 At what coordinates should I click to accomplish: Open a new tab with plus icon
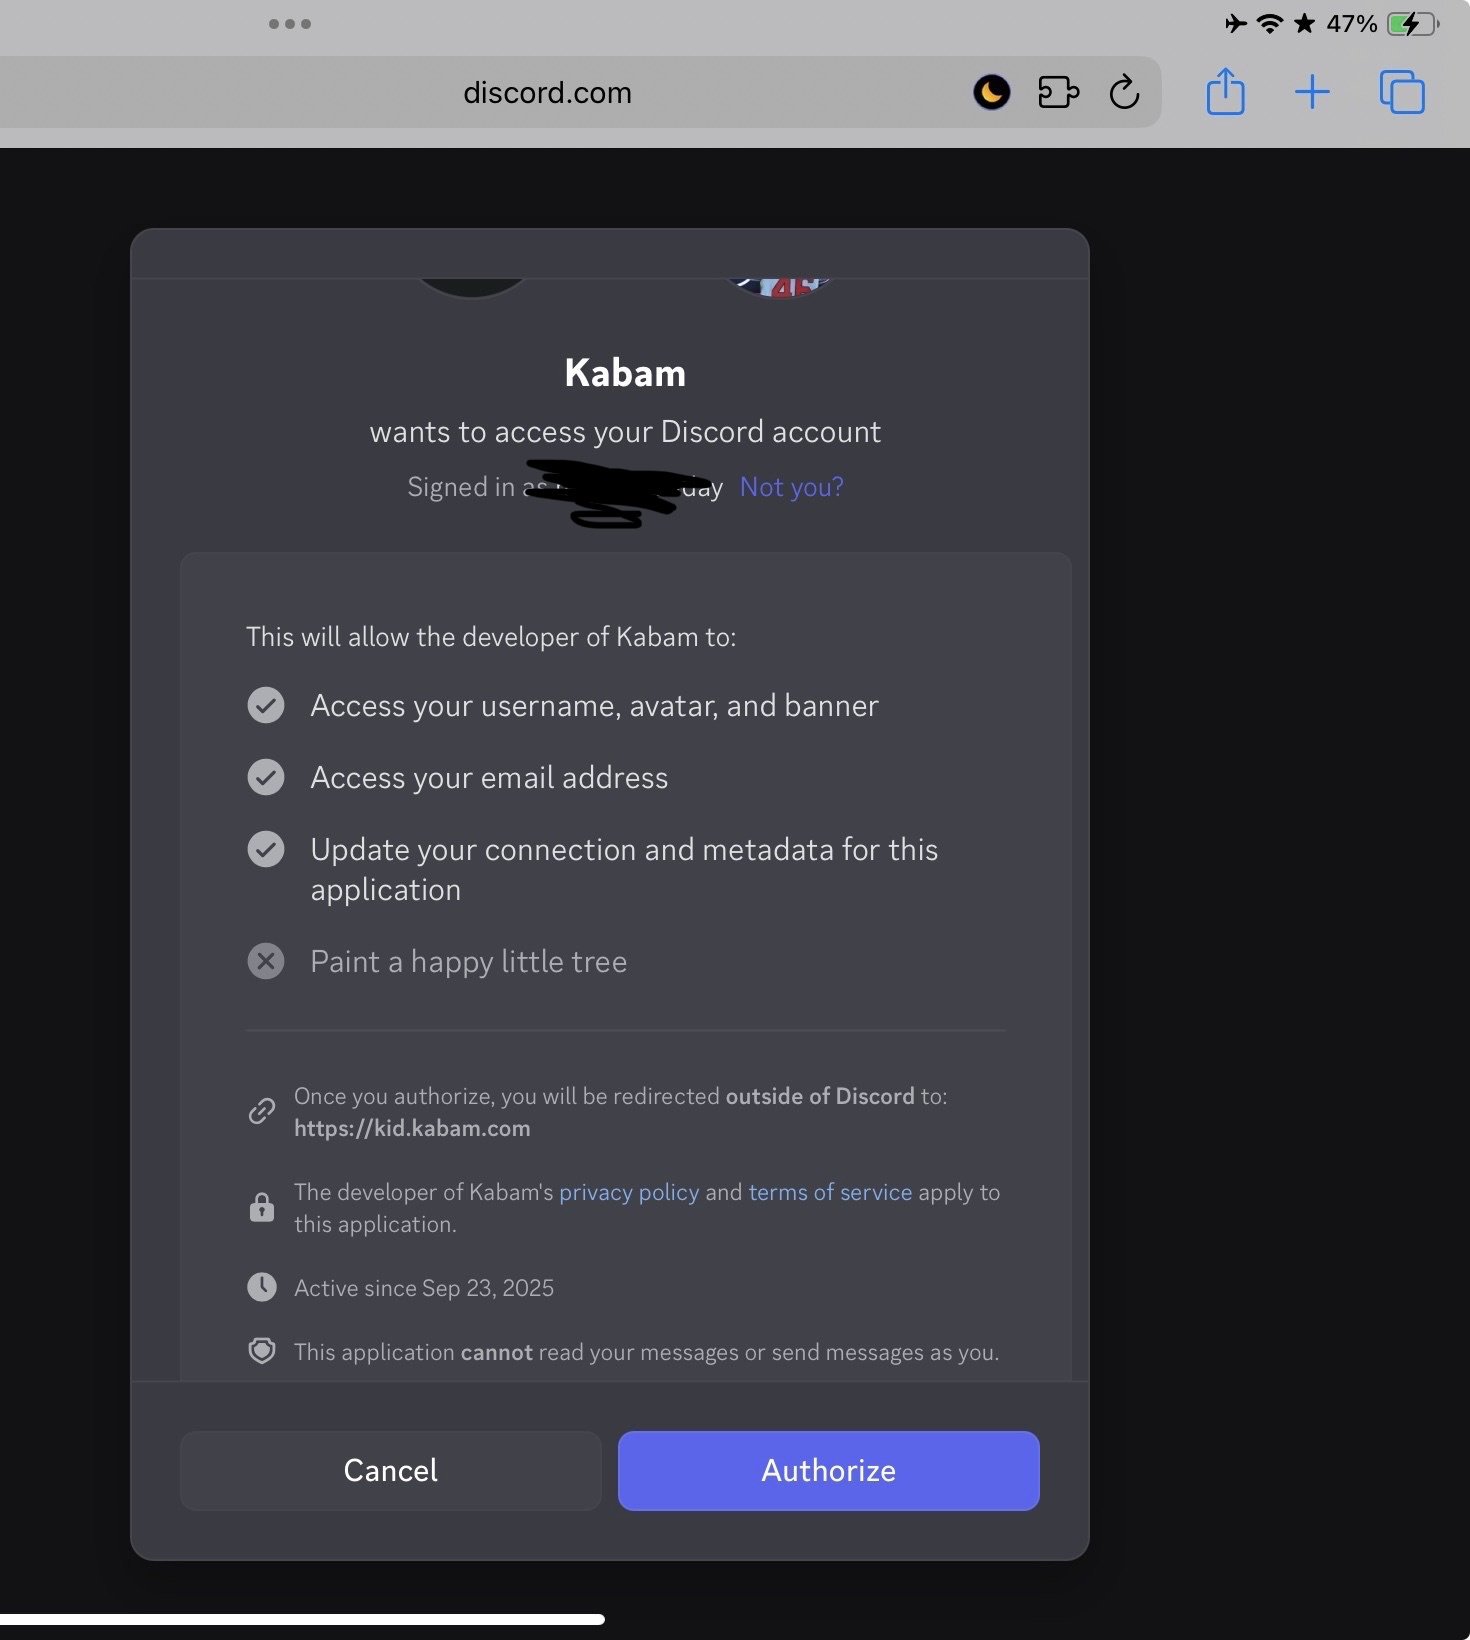pyautogui.click(x=1312, y=93)
